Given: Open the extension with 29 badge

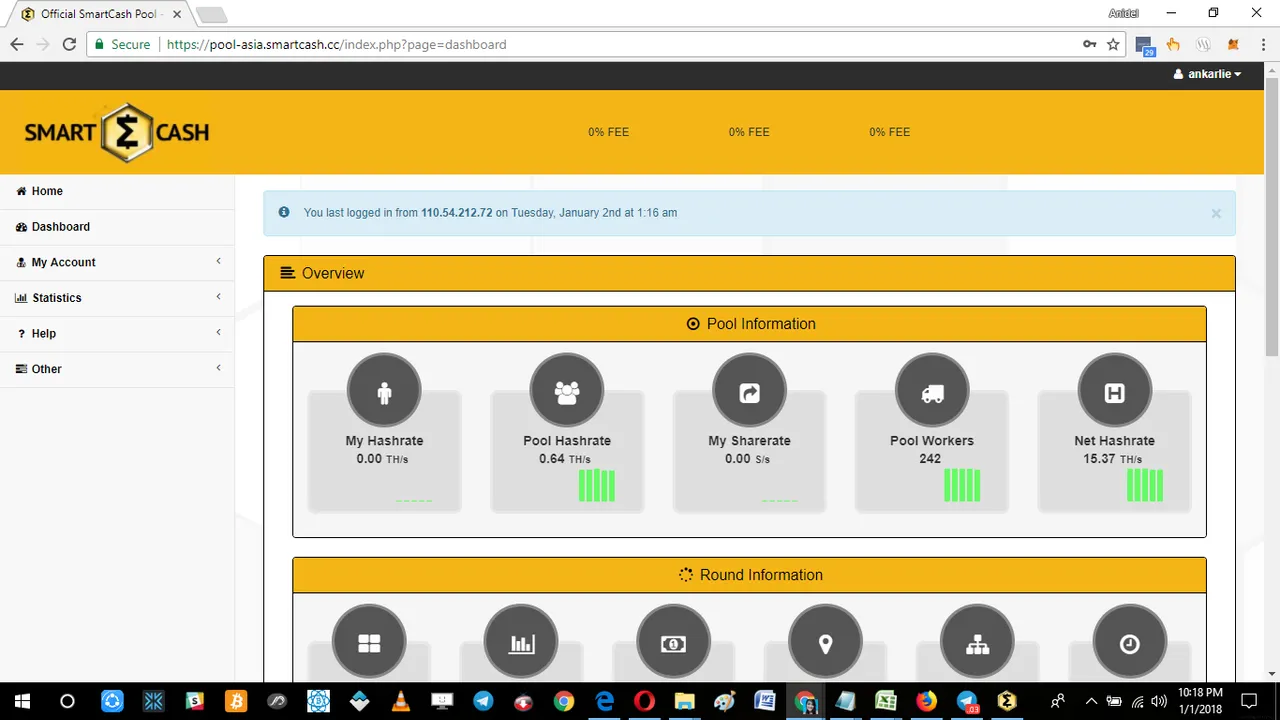Looking at the screenshot, I should click(1145, 45).
